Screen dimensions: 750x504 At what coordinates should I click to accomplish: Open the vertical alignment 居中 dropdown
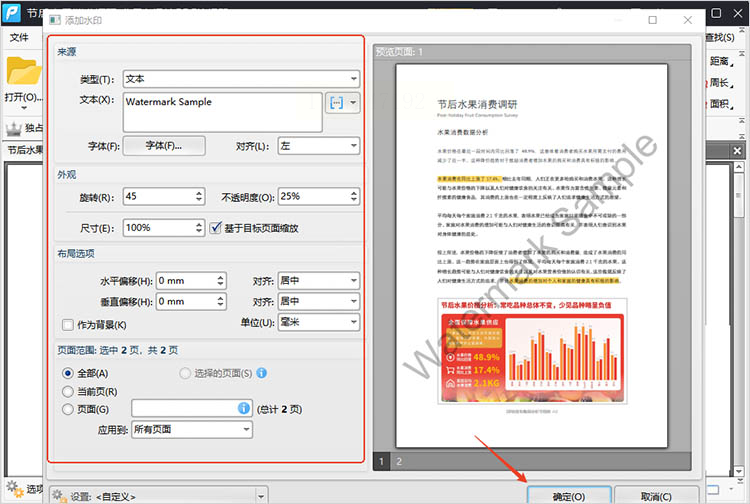[x=319, y=301]
